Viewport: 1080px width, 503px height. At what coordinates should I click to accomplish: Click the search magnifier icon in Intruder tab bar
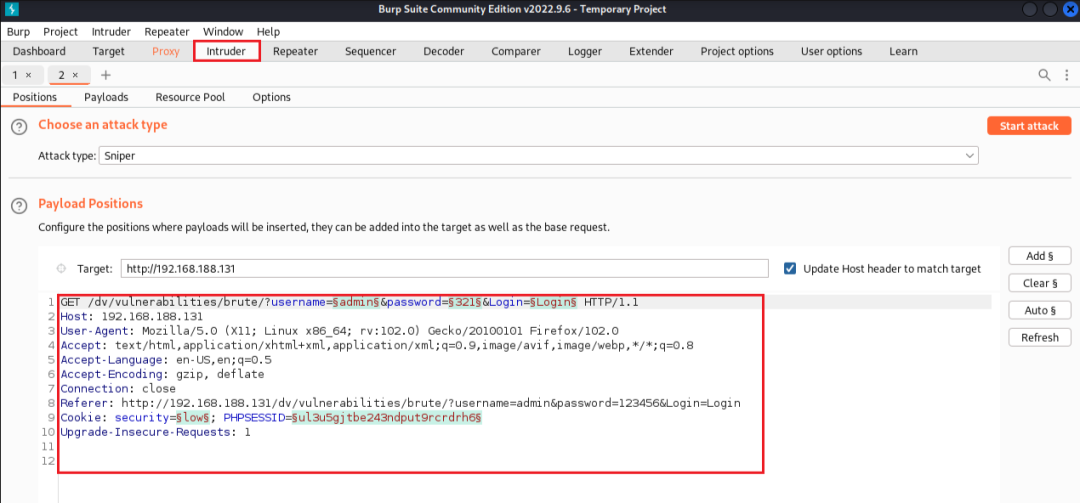pyautogui.click(x=1044, y=75)
